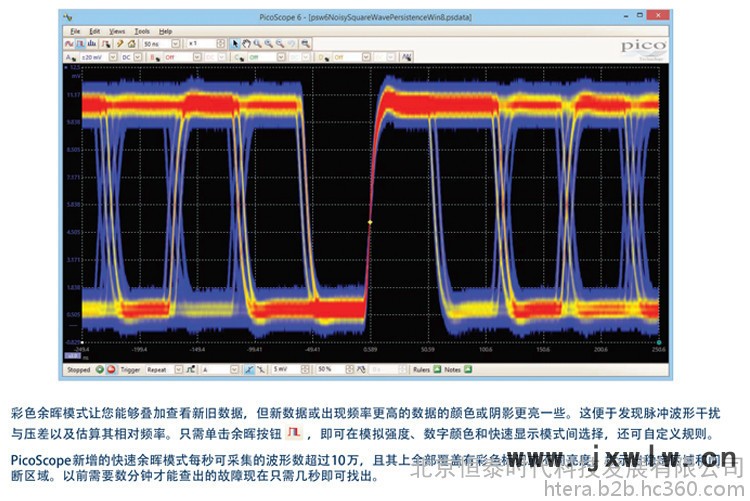The height and width of the screenshot is (501, 750).
Task: Open channel C options icon
Action: tap(239, 57)
